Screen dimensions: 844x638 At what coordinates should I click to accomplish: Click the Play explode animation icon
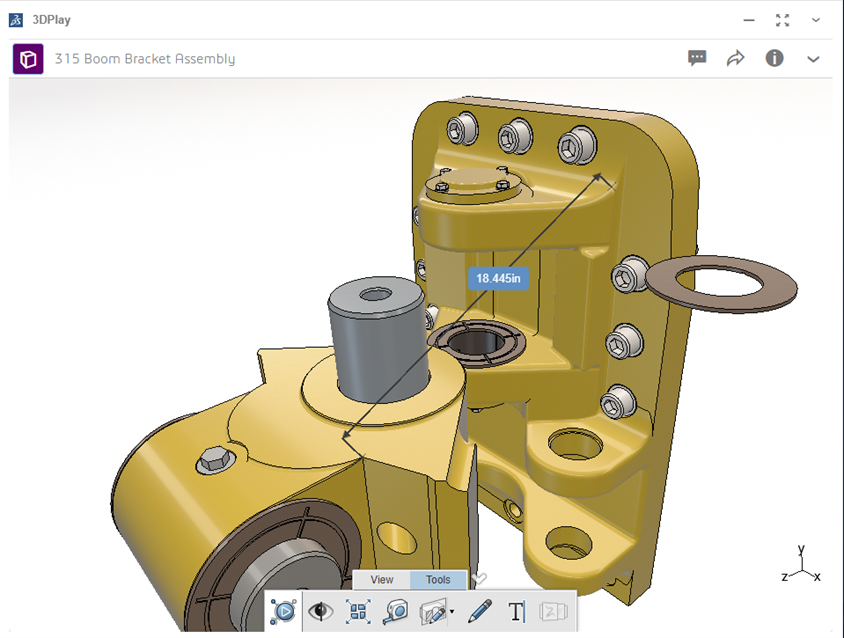coord(283,611)
